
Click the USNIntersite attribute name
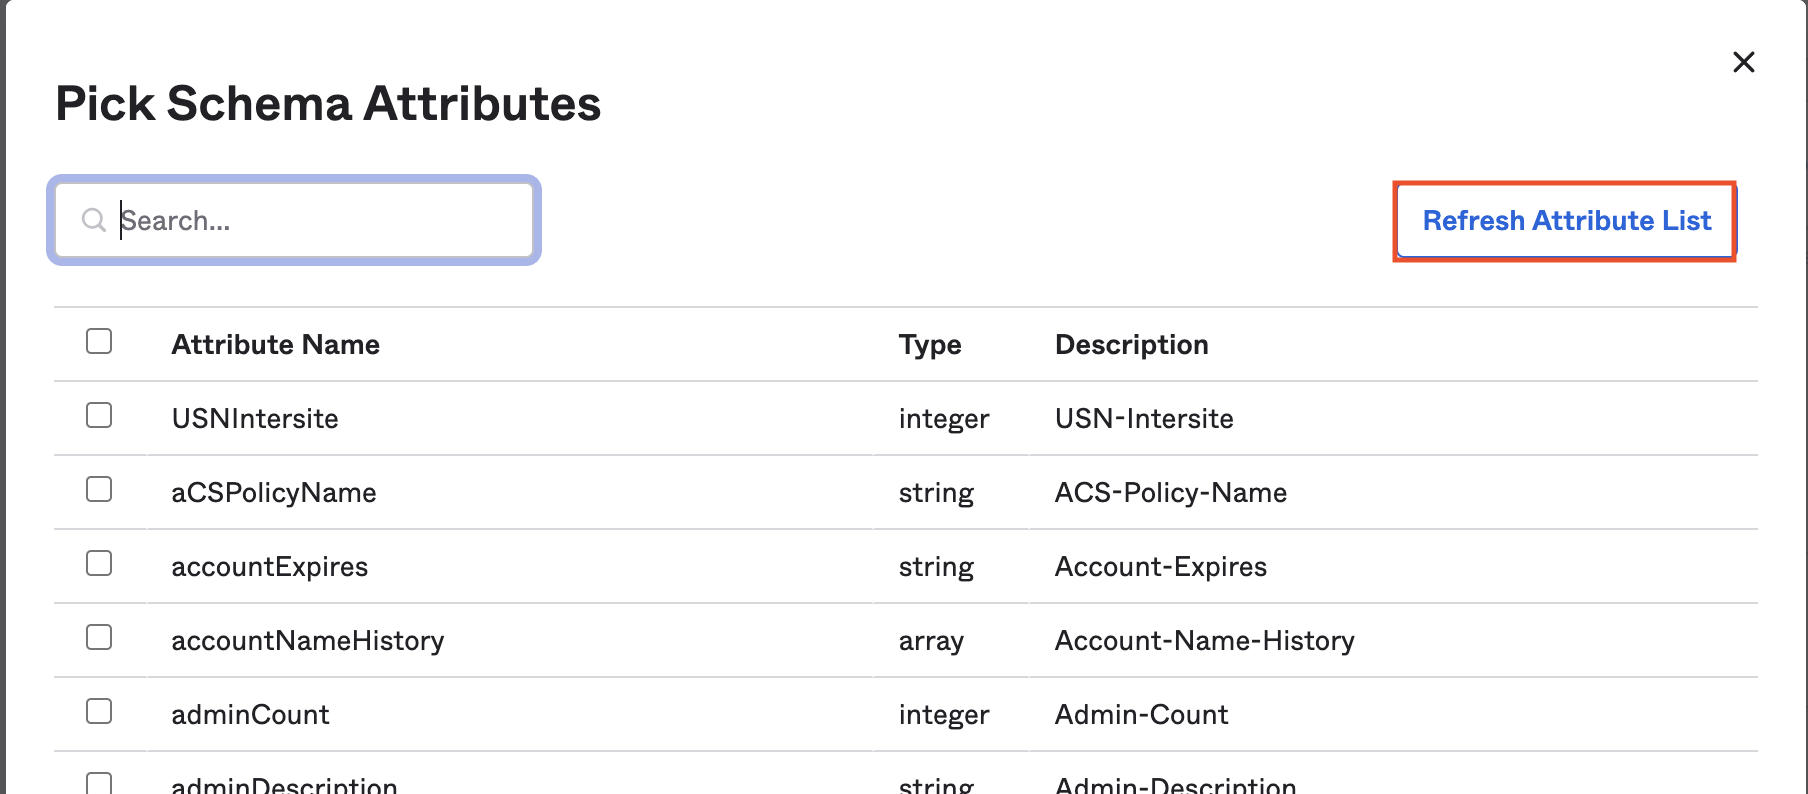coord(255,419)
